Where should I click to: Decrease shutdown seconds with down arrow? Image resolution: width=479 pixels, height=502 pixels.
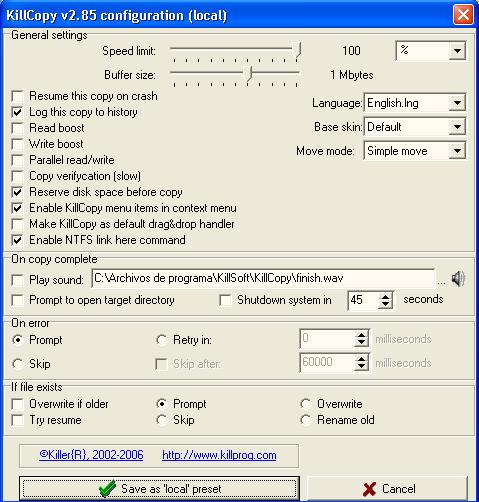(x=385, y=304)
